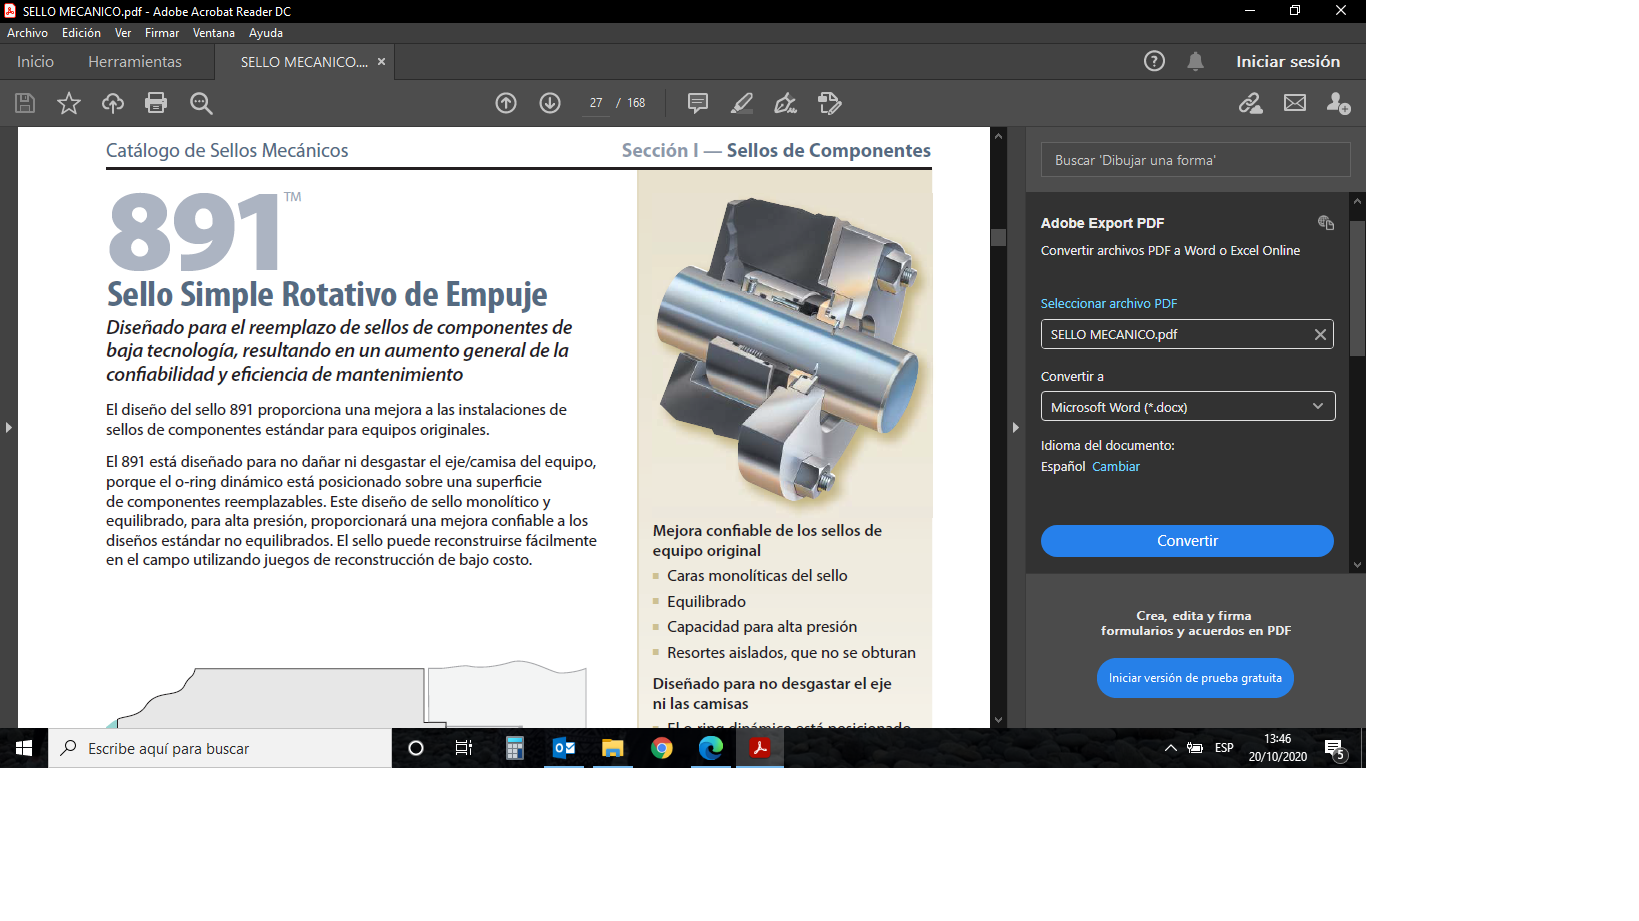Open the Ventana menu
This screenshot has height=921, width=1639.
point(214,33)
